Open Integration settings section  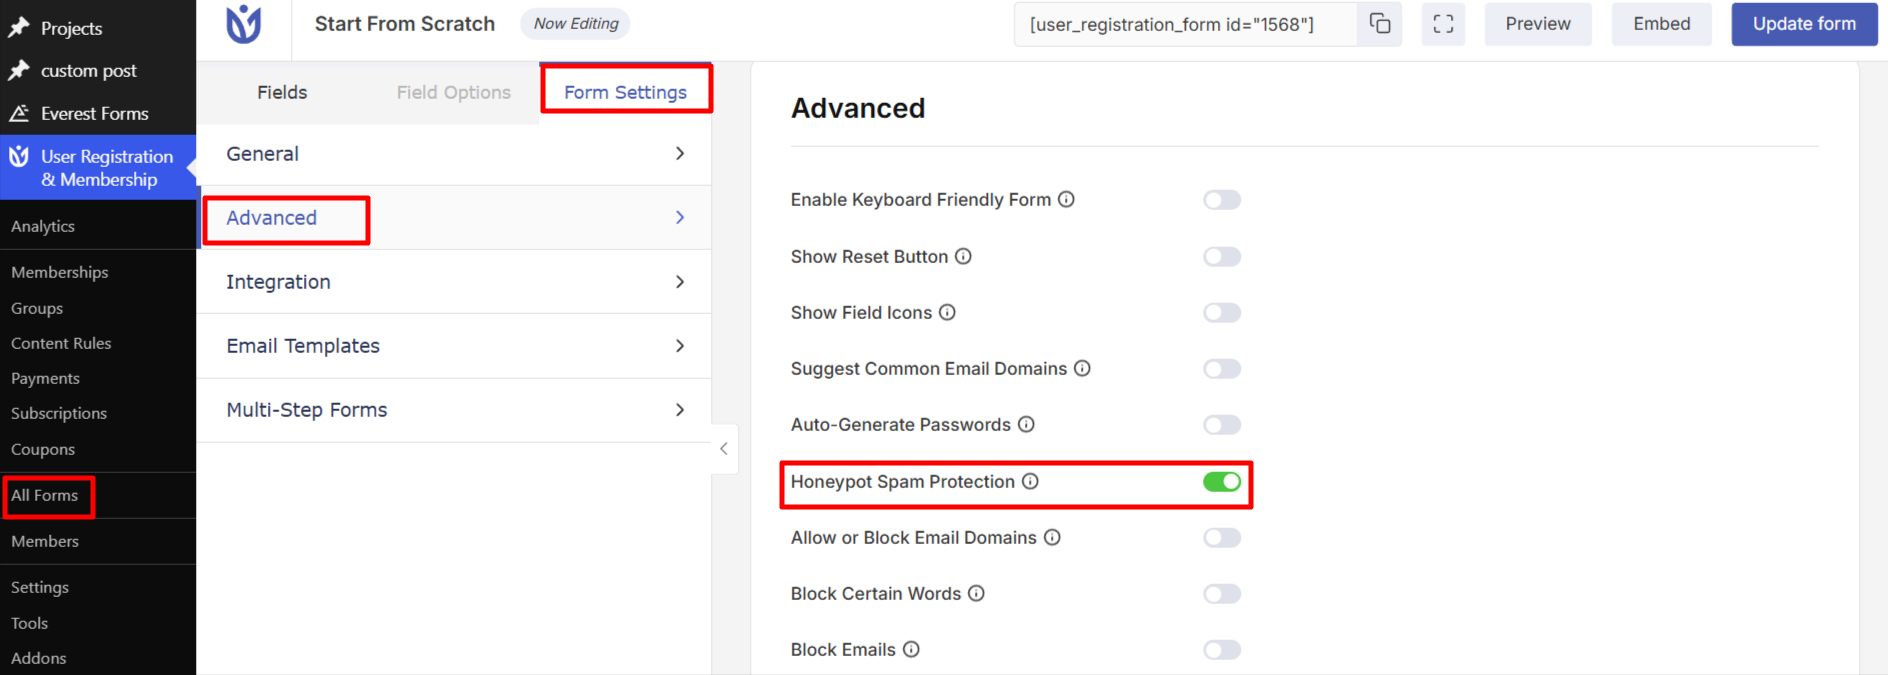pyautogui.click(x=454, y=281)
